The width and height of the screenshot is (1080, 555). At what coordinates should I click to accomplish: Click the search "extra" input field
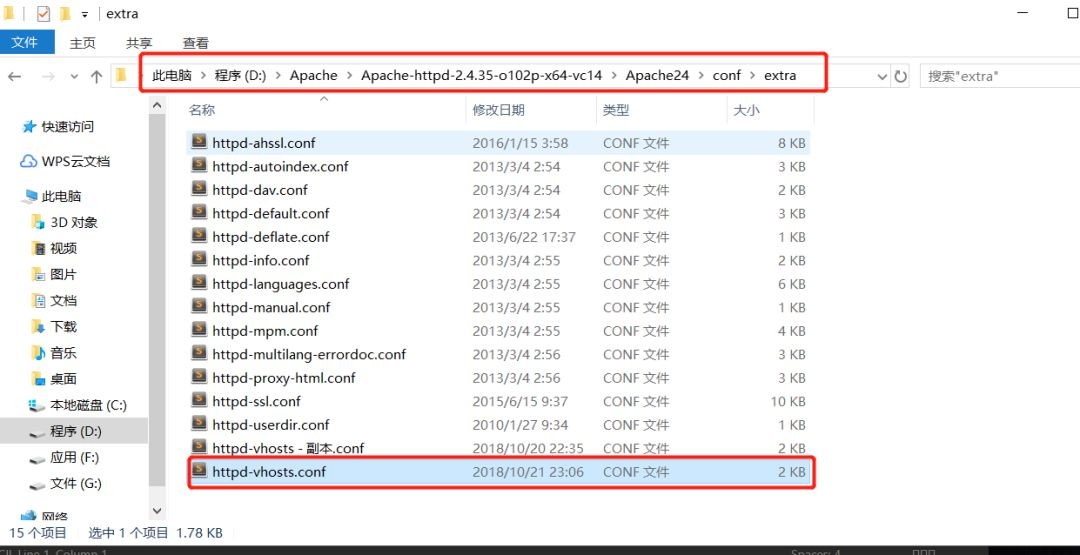tap(999, 76)
